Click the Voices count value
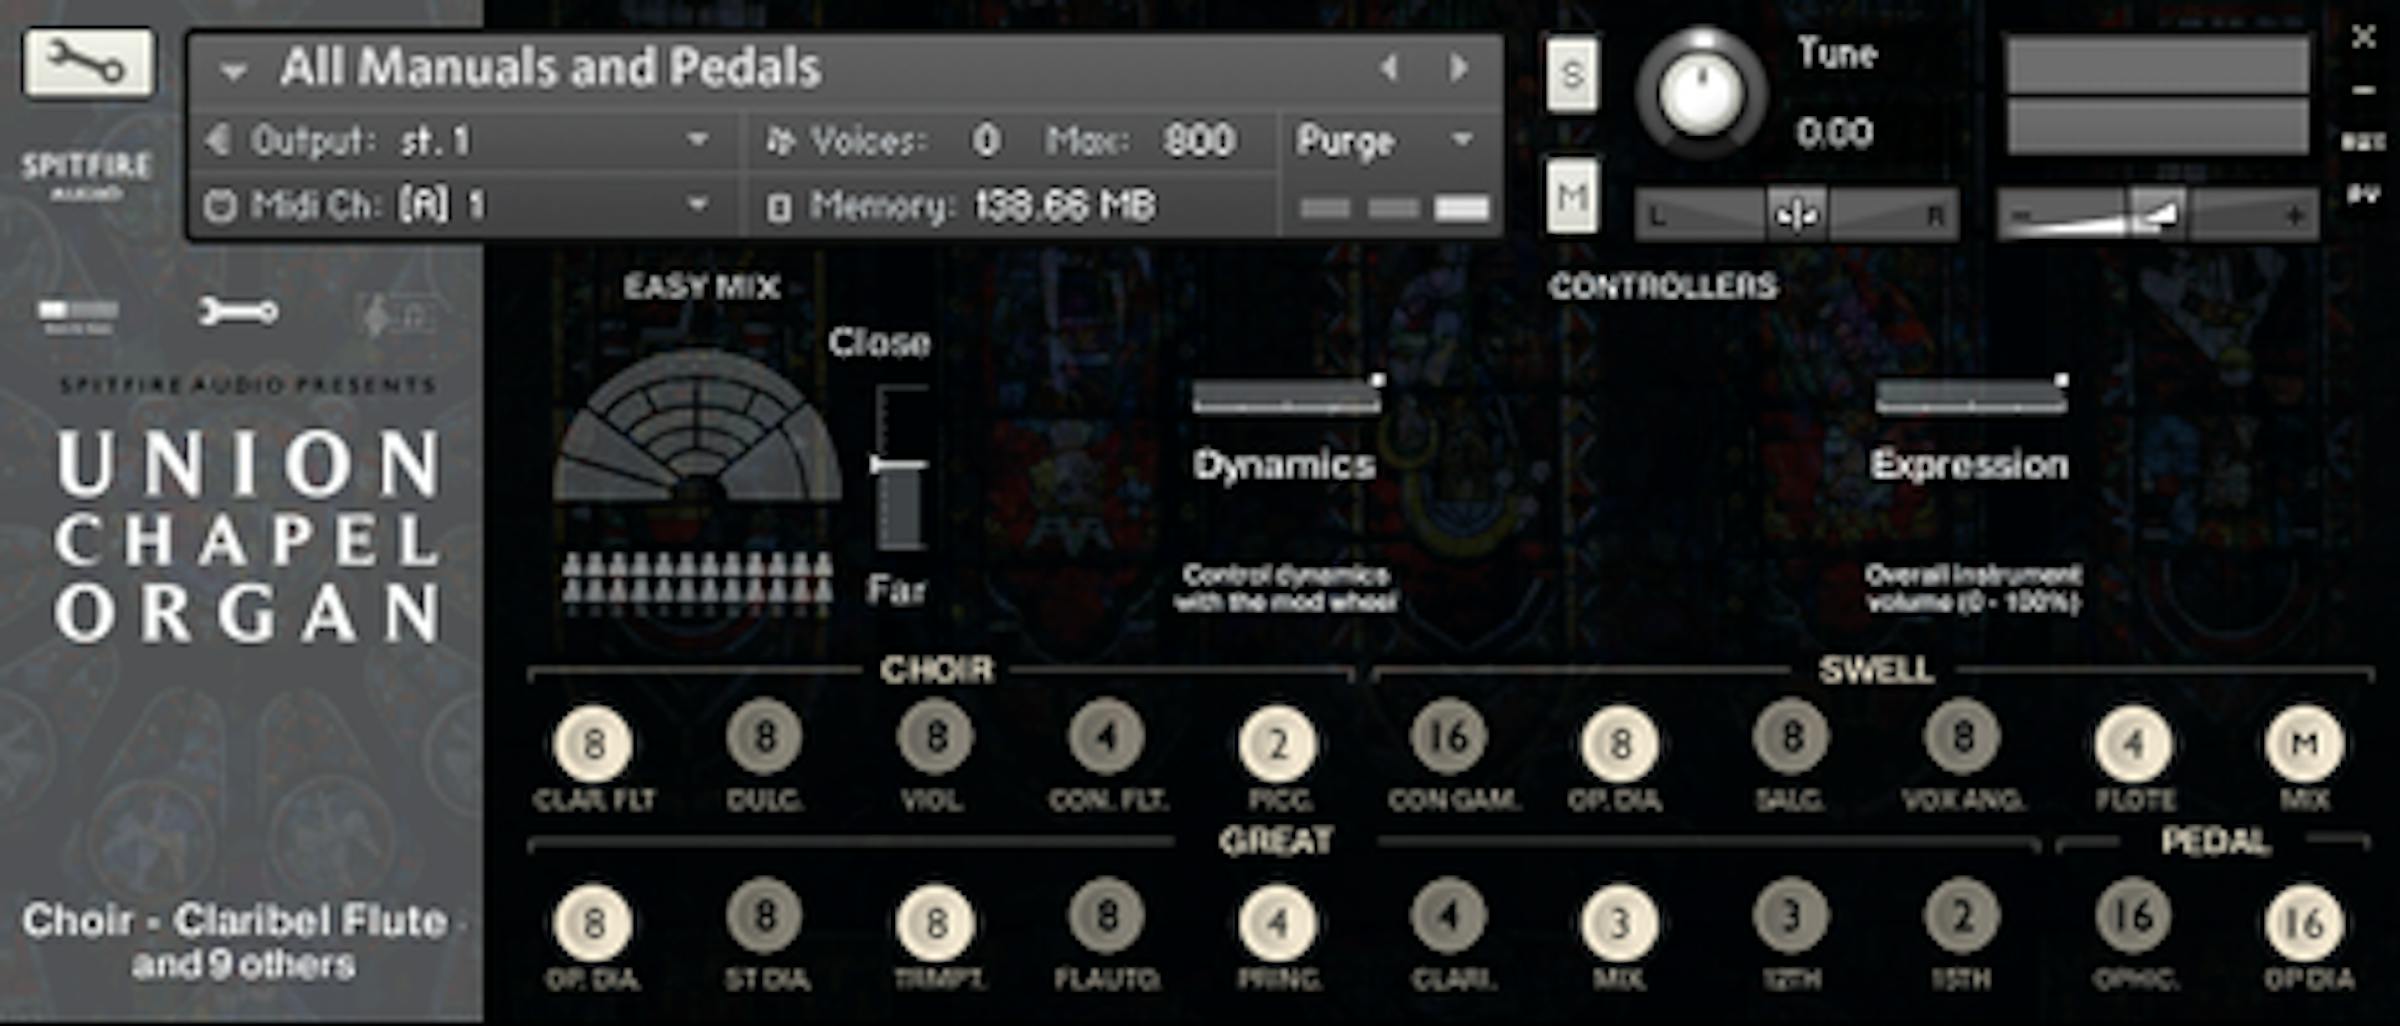2400x1026 pixels. point(986,141)
